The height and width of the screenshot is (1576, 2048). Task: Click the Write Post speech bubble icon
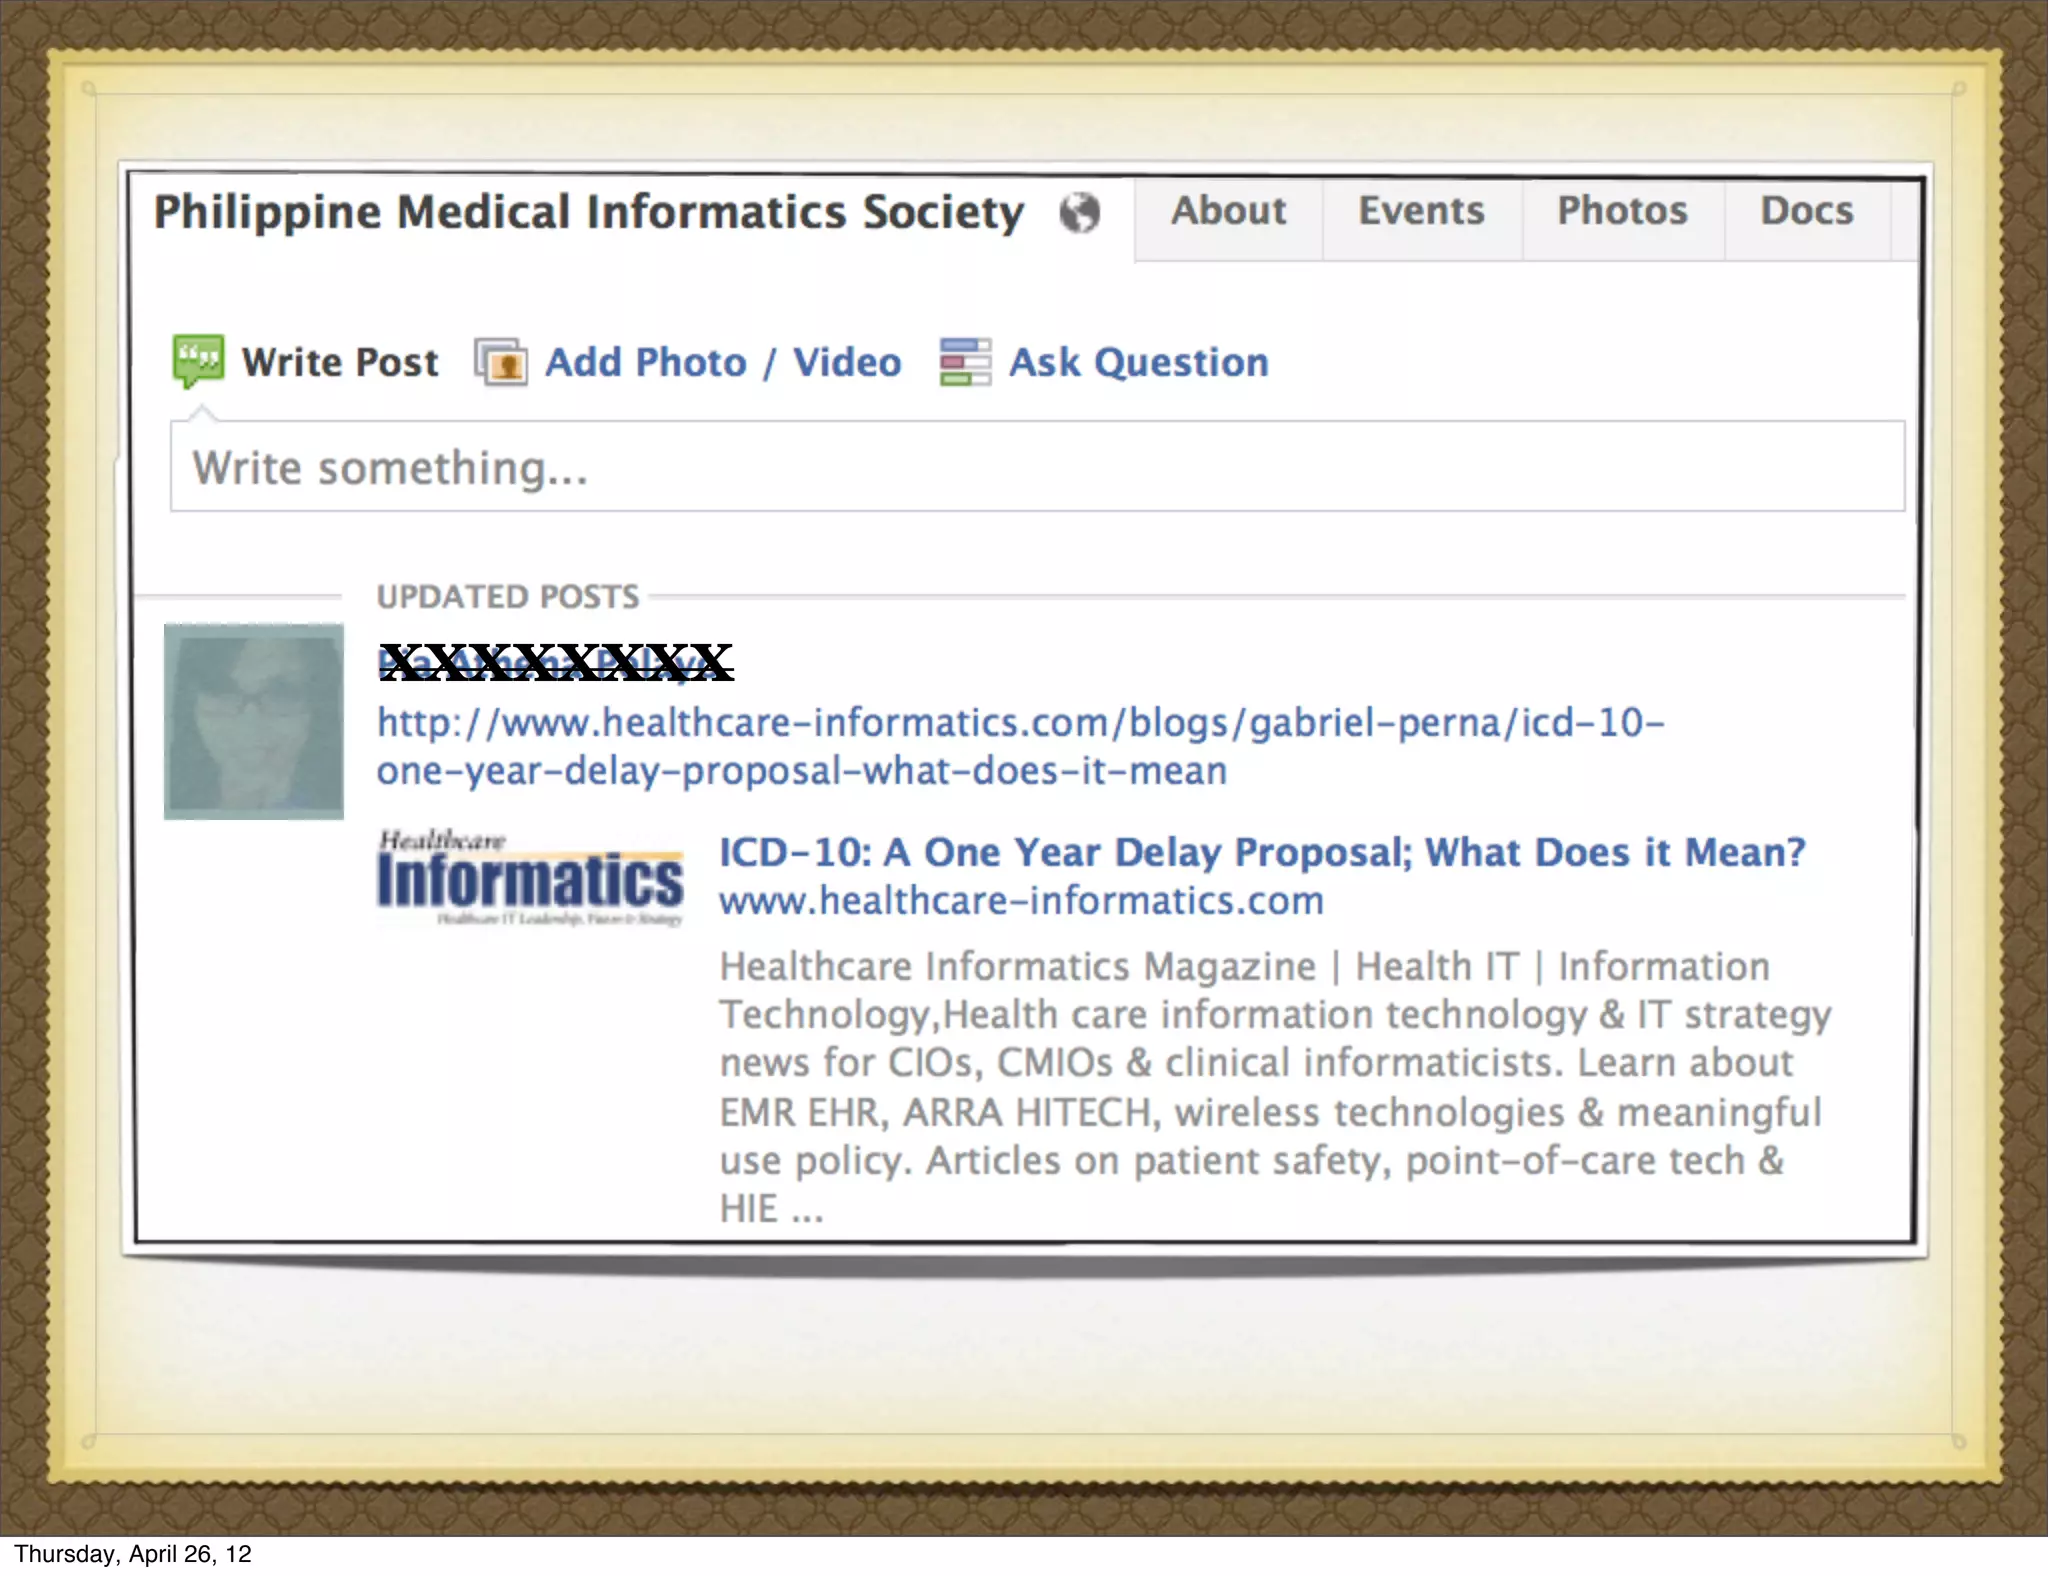click(198, 360)
